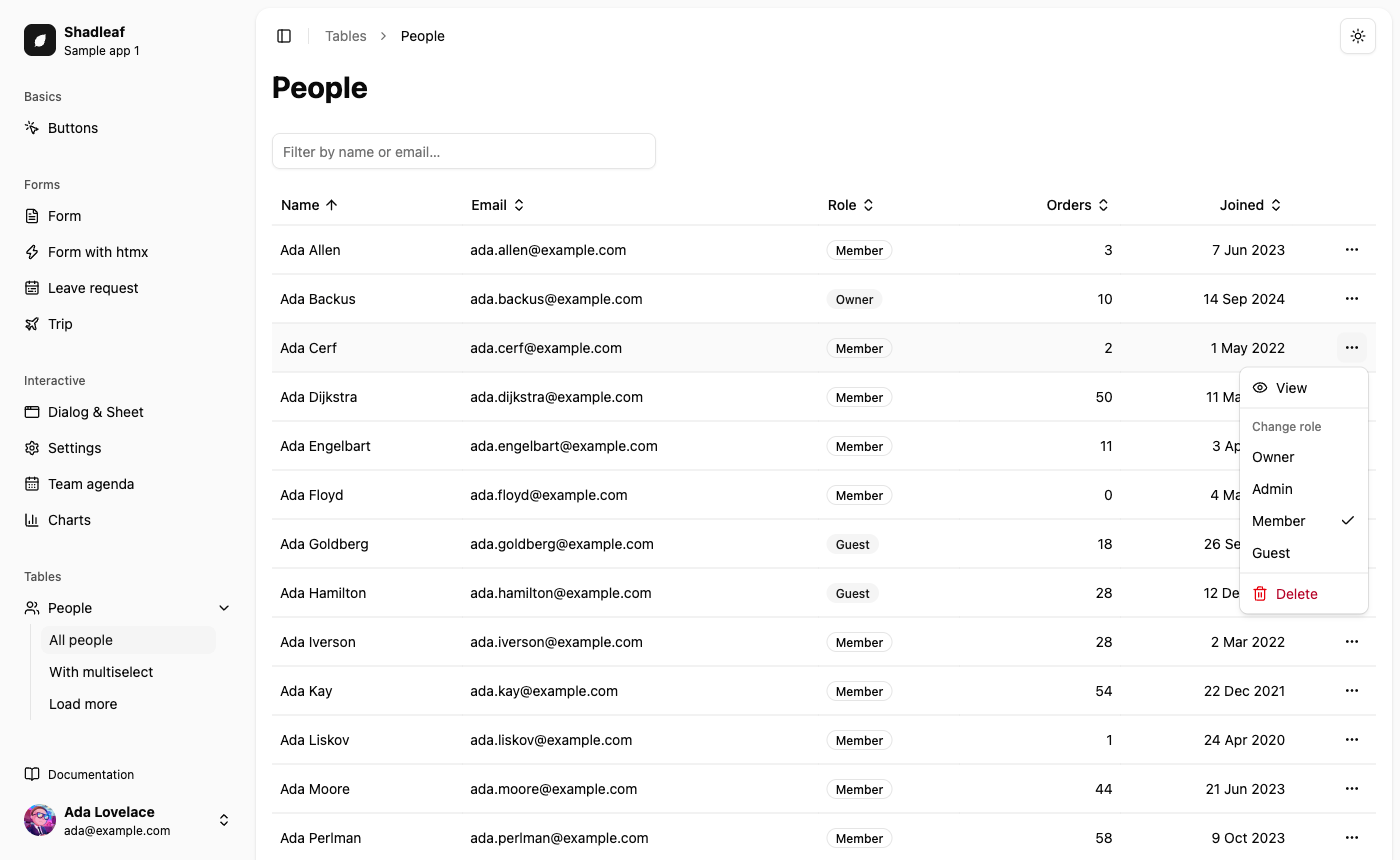Switch theme with the sun icon
This screenshot has height=860, width=1400.
point(1358,36)
